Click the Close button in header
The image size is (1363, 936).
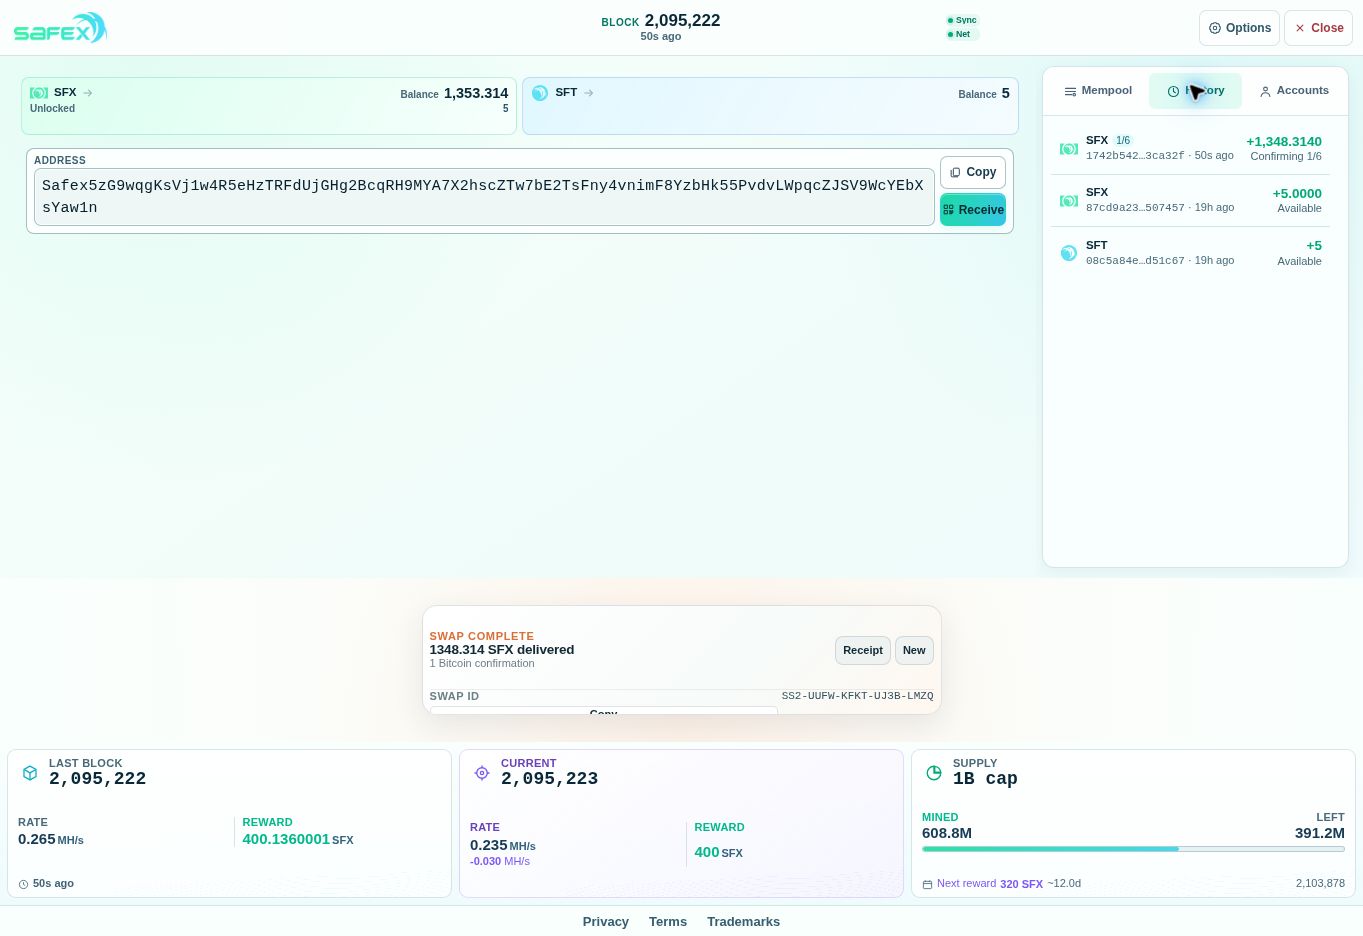pos(1318,28)
